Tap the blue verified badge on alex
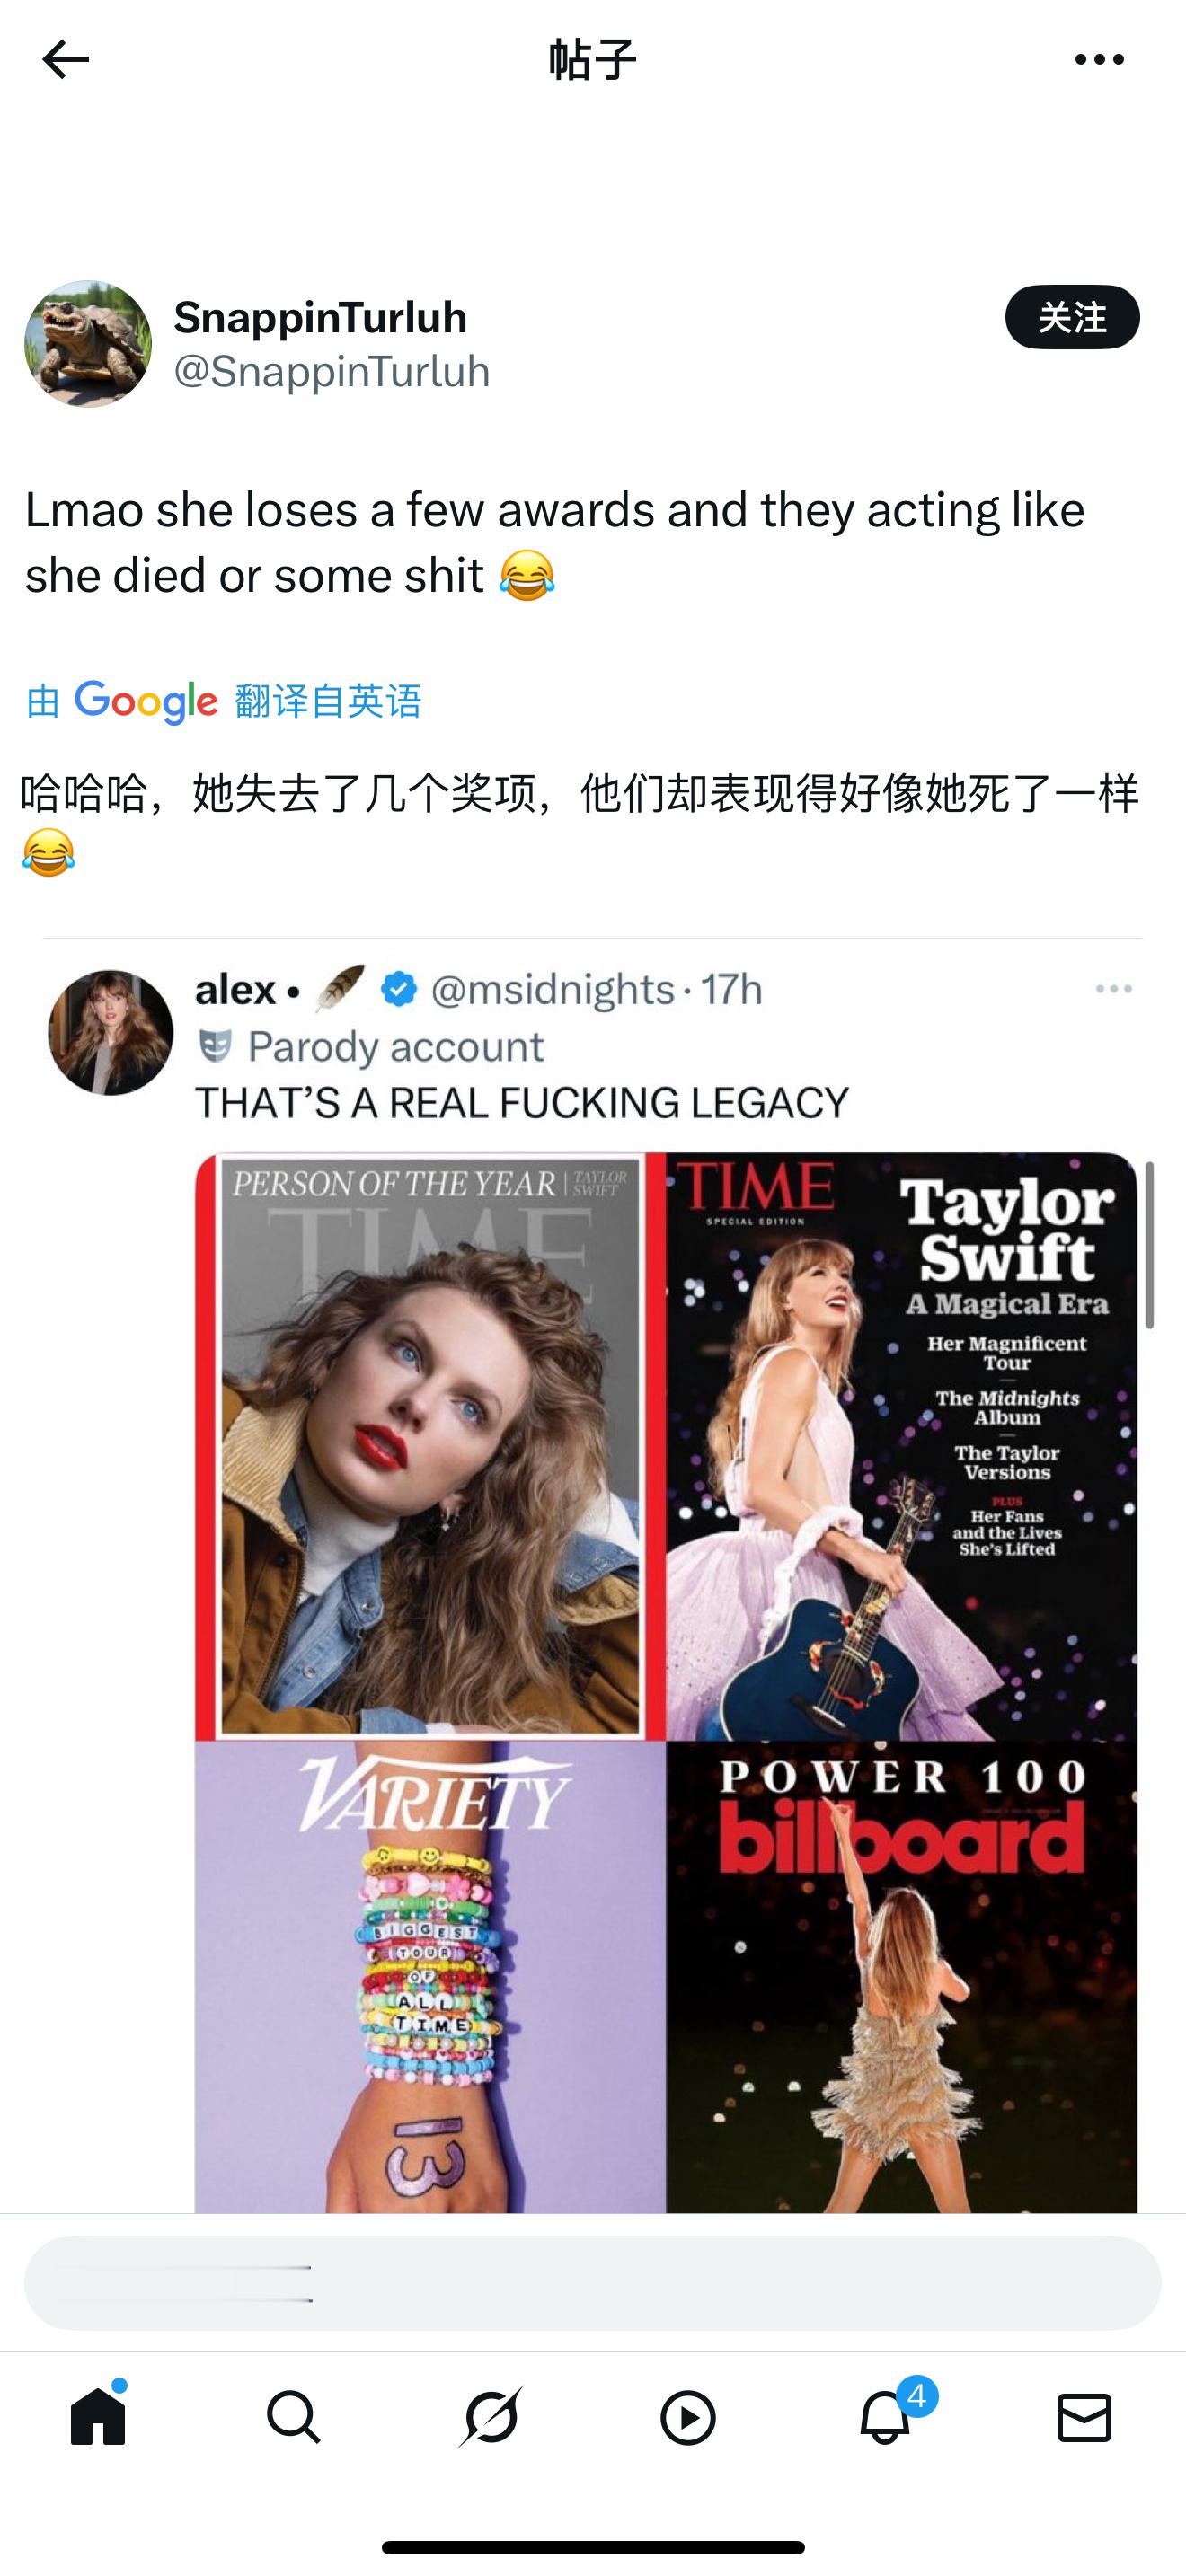 pos(399,989)
